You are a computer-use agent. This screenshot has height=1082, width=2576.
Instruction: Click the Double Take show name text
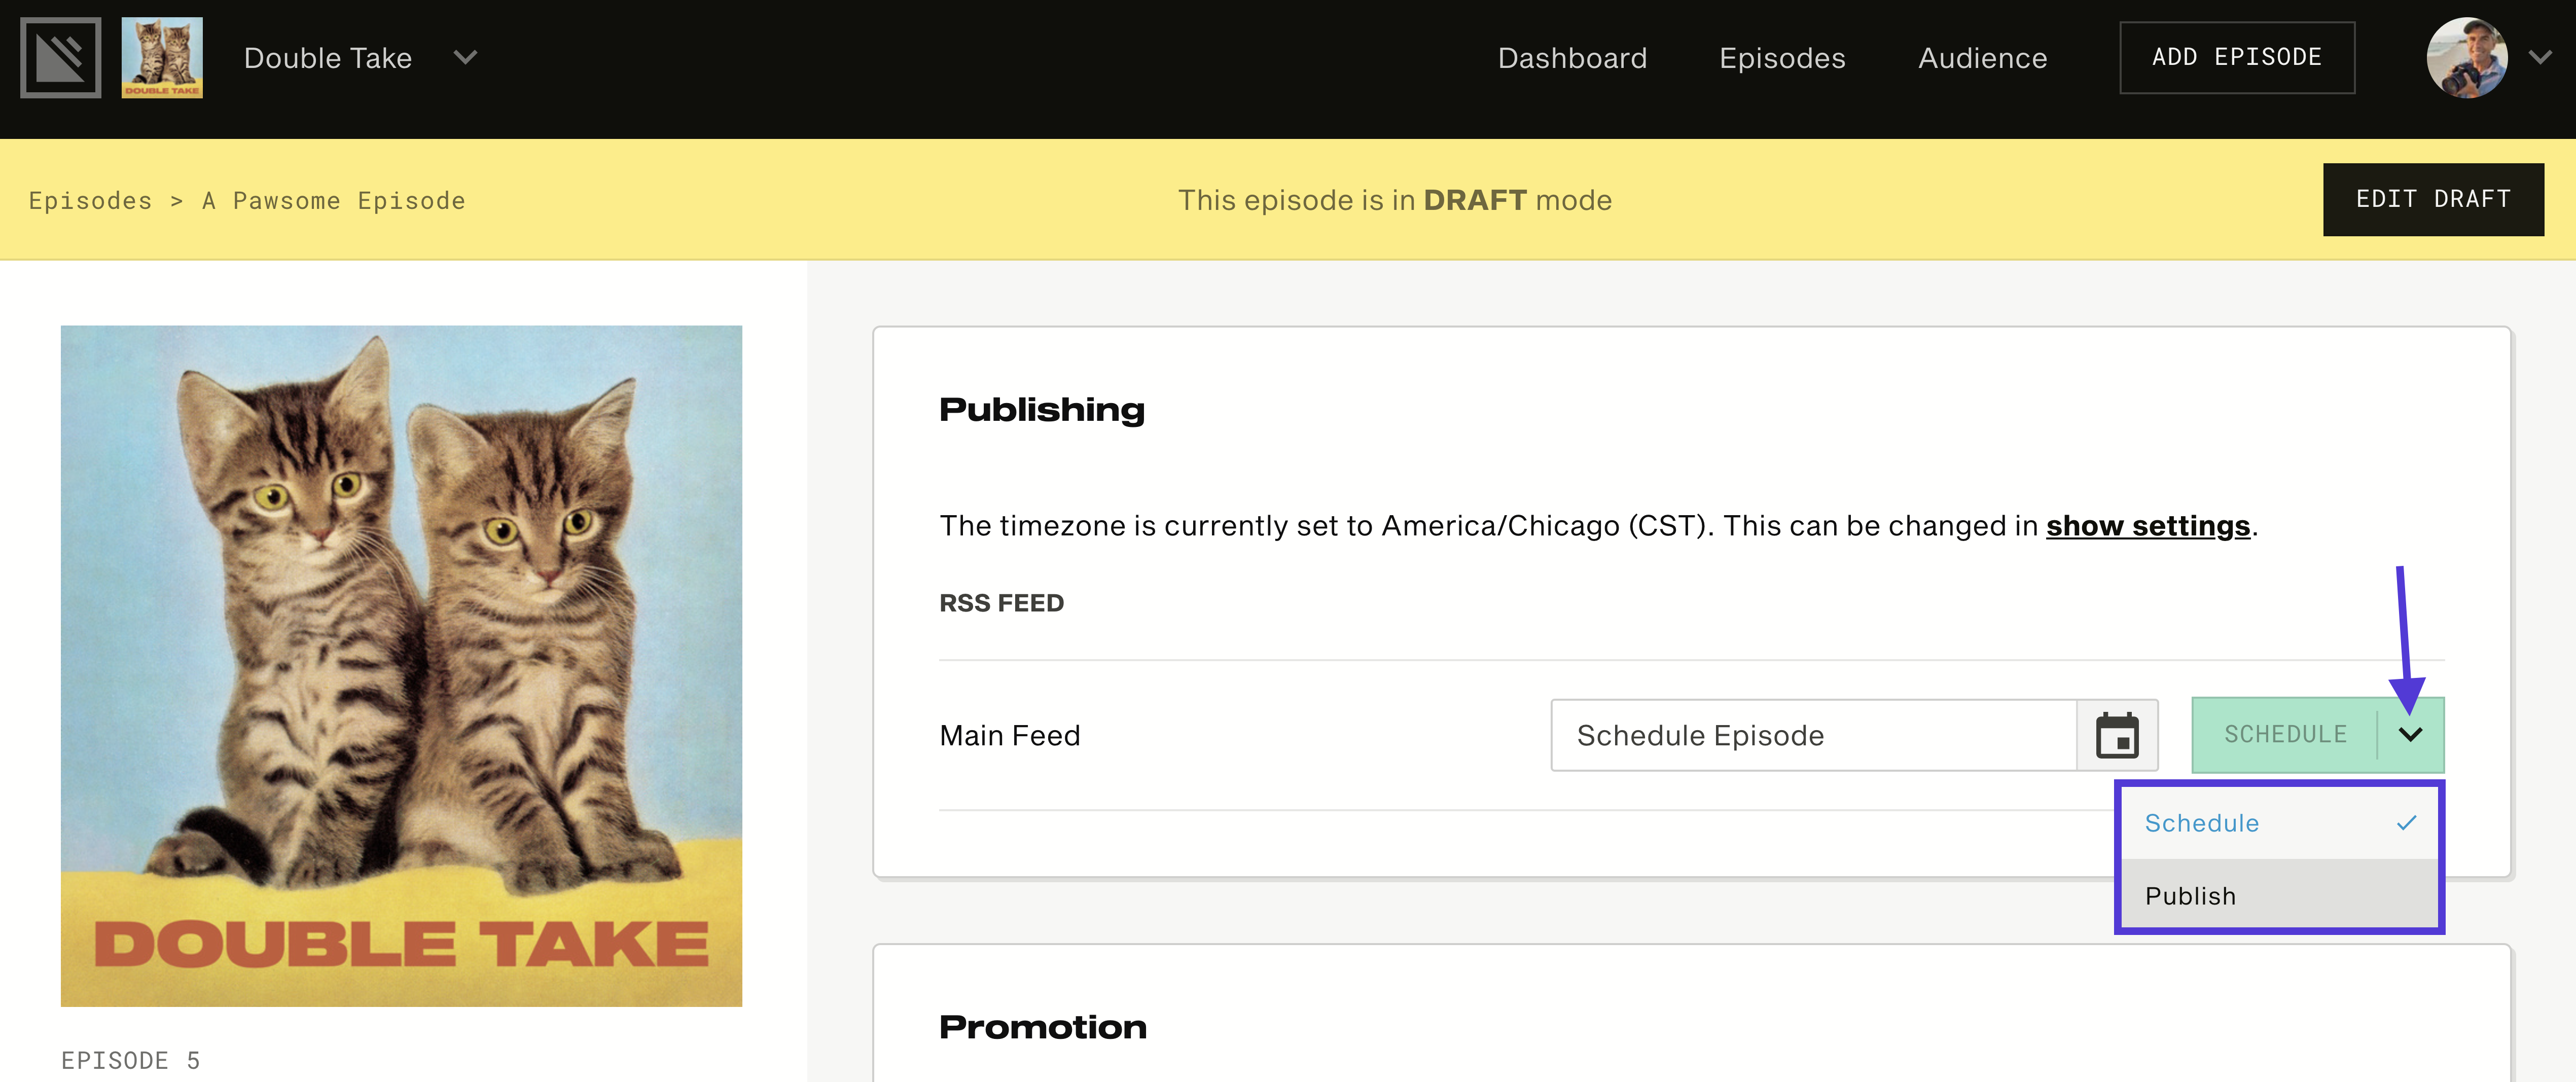point(328,58)
